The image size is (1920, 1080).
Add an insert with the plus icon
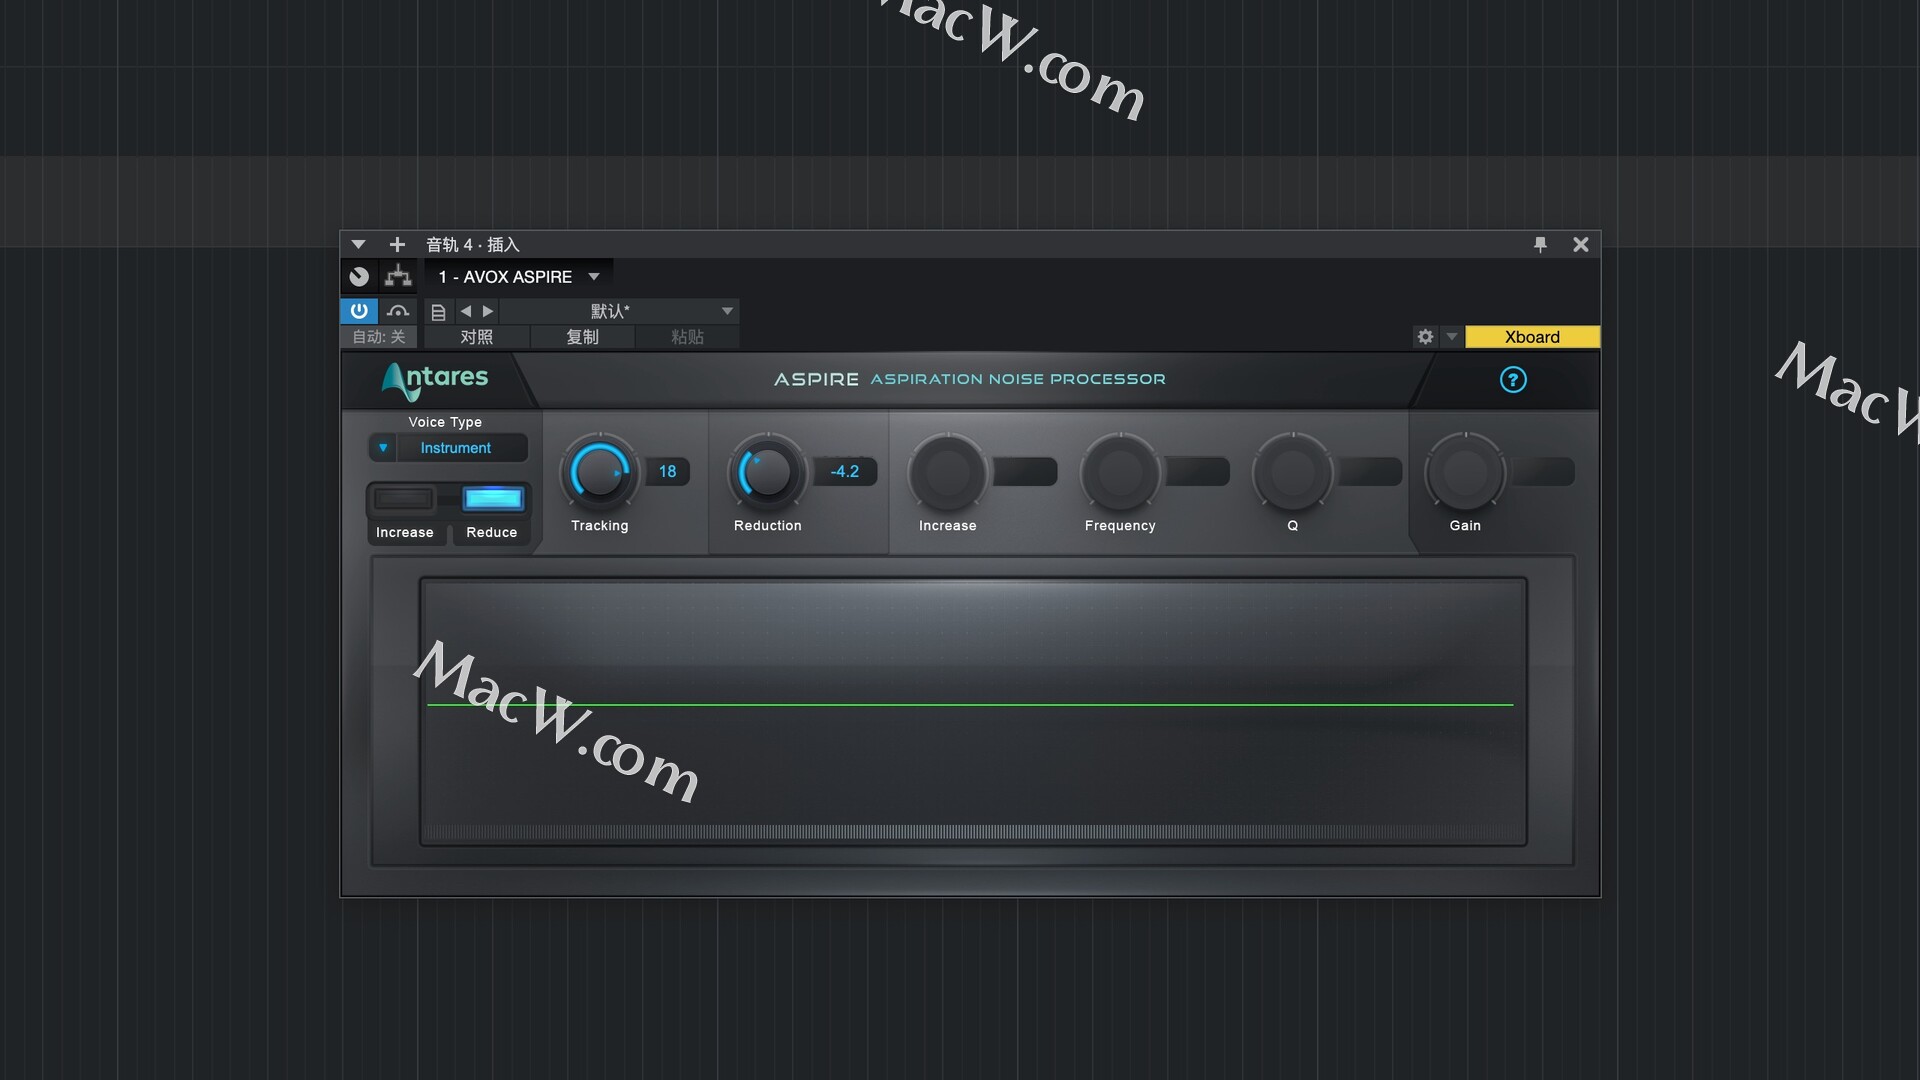397,245
